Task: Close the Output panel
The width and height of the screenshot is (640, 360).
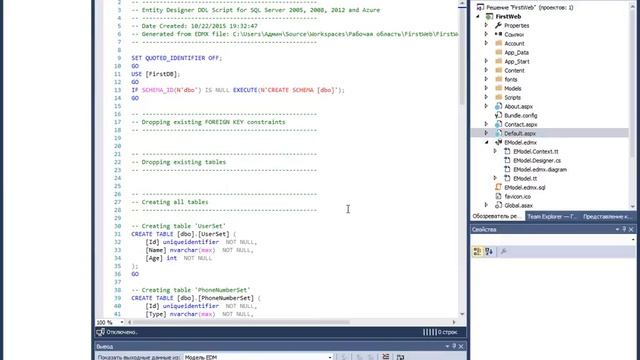Action: pyautogui.click(x=461, y=346)
